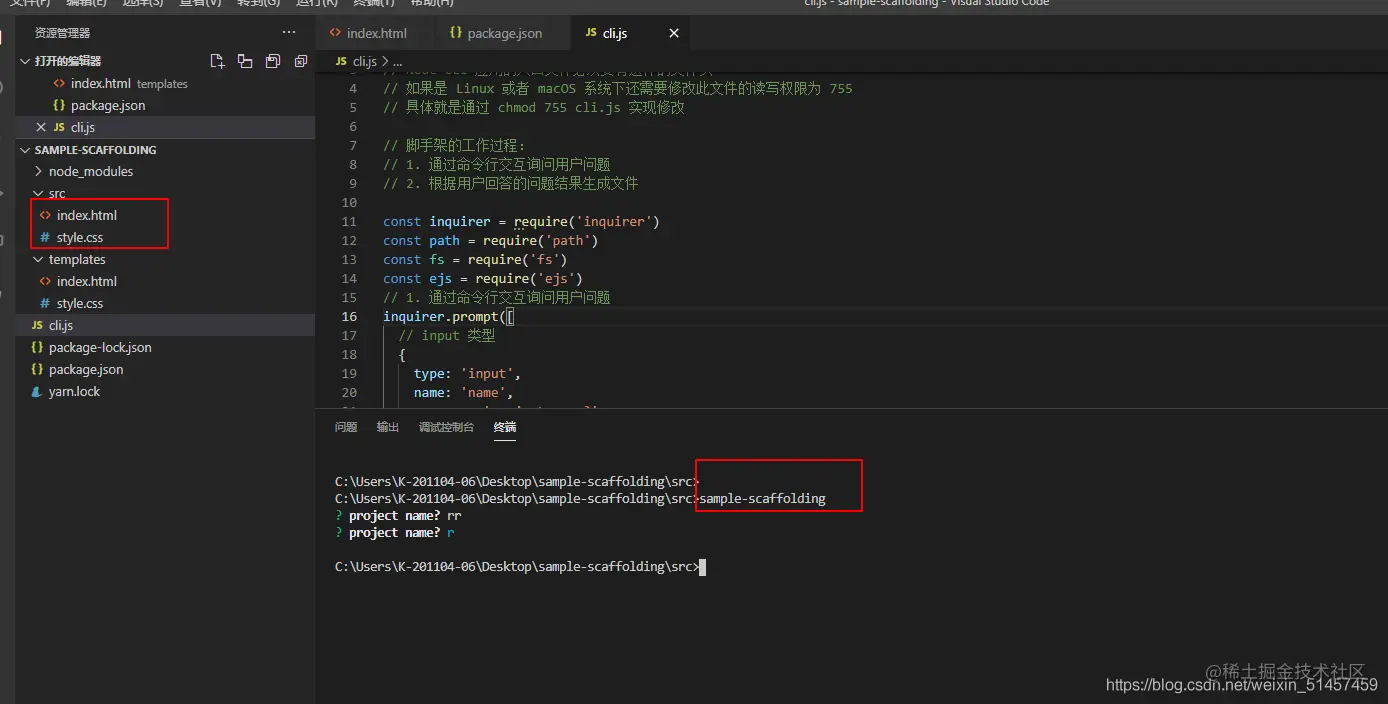Click the save all icon
1388x704 pixels.
coord(273,61)
